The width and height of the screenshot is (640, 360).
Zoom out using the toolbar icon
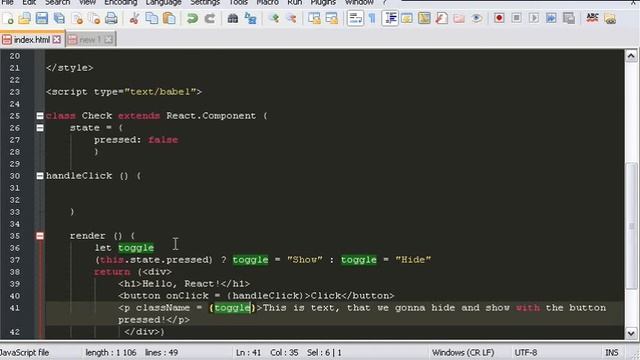tap(291, 18)
